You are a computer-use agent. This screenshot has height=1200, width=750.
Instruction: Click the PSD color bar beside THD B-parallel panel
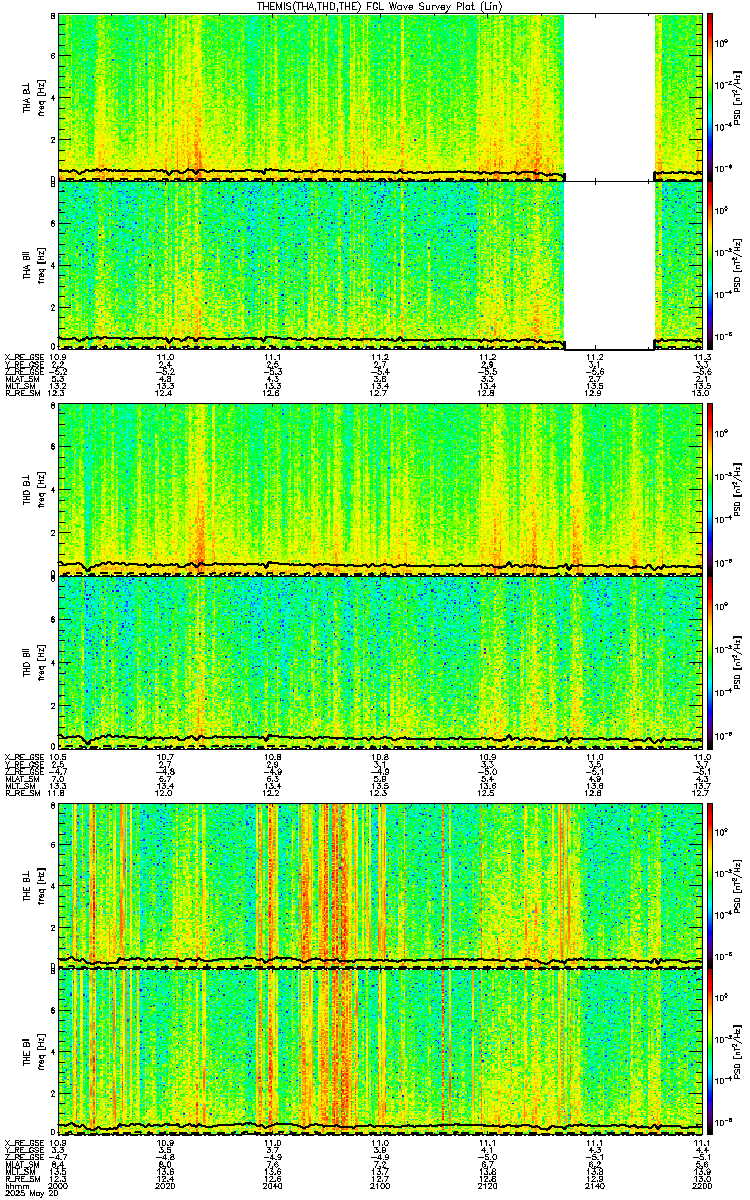pos(711,661)
